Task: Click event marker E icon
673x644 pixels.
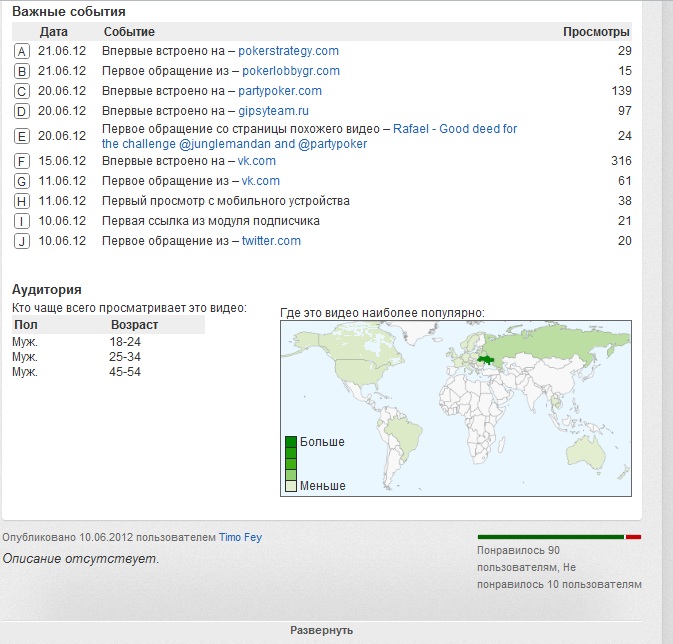Action: (21, 136)
